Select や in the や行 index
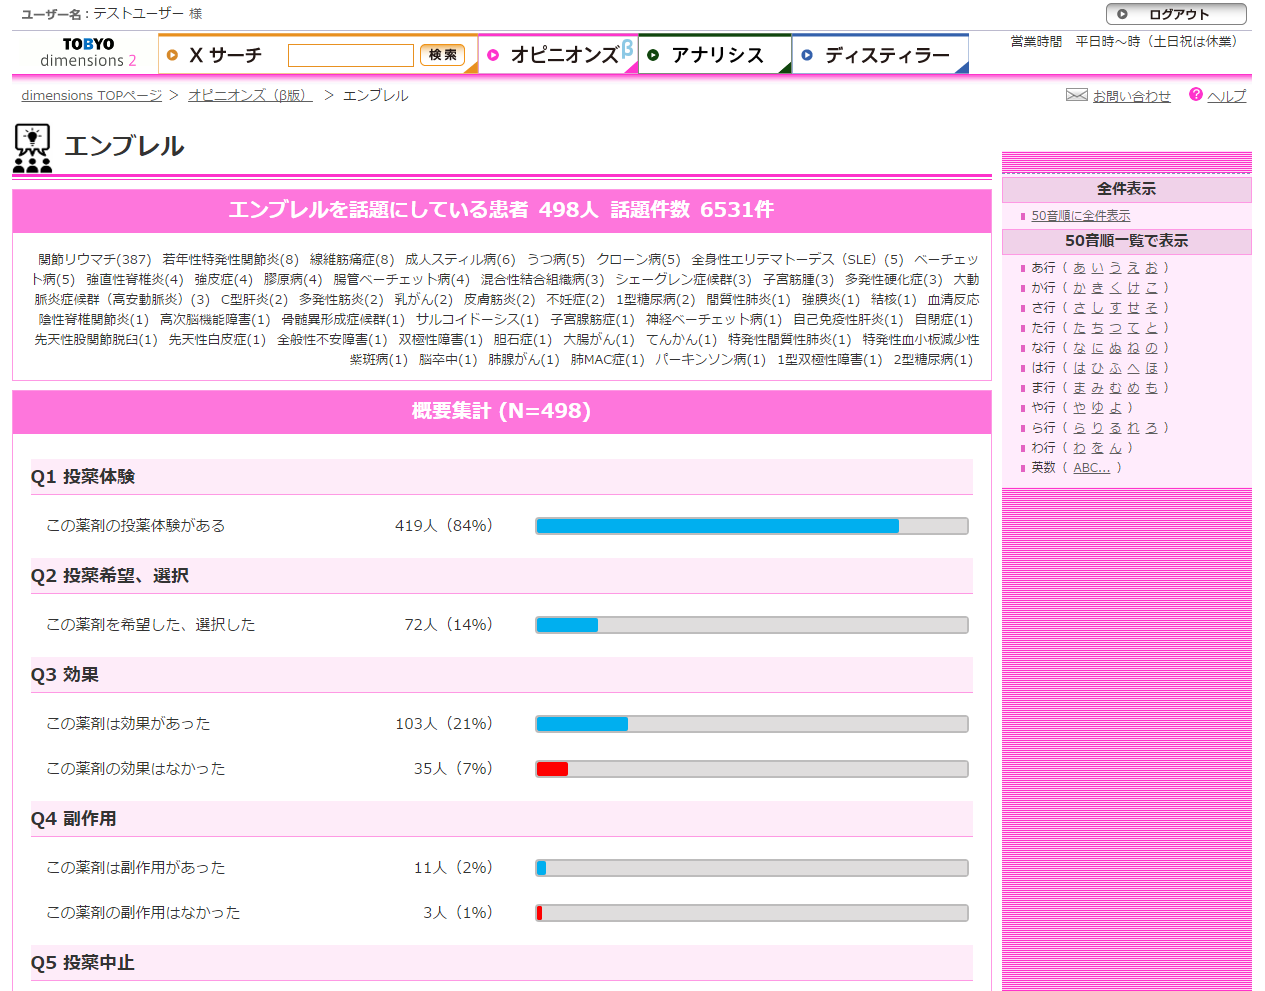This screenshot has height=991, width=1265. coord(1079,408)
